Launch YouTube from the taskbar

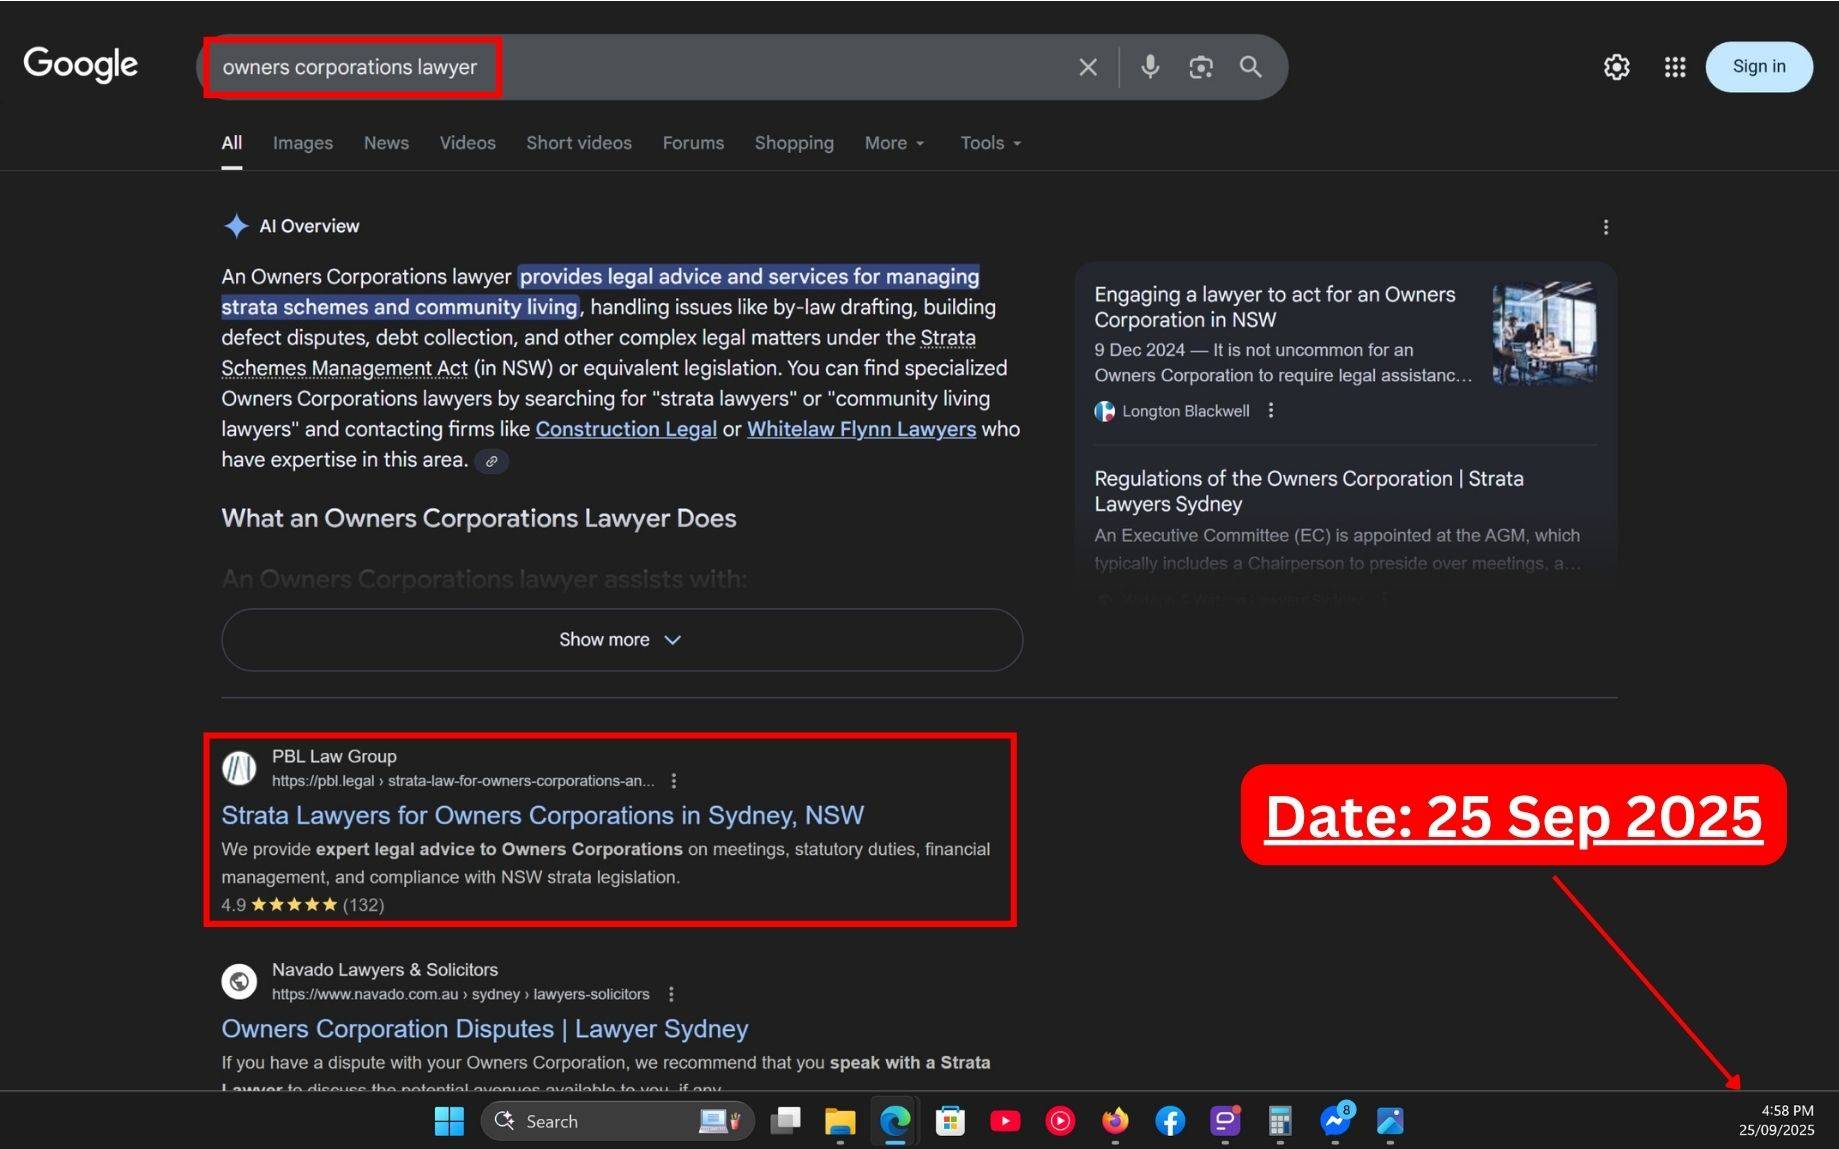[1004, 1121]
